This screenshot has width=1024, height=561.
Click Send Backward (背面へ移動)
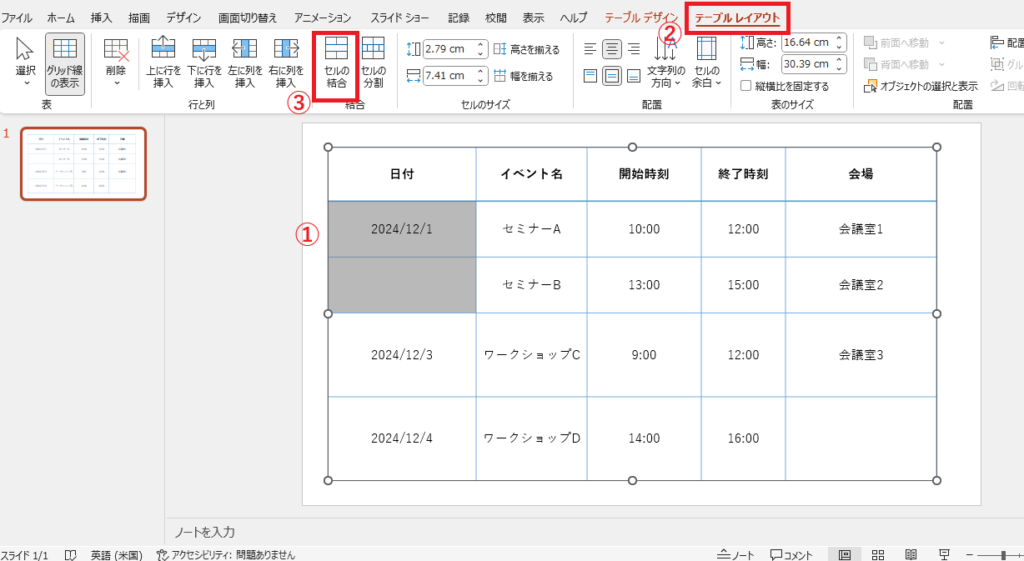(896, 64)
